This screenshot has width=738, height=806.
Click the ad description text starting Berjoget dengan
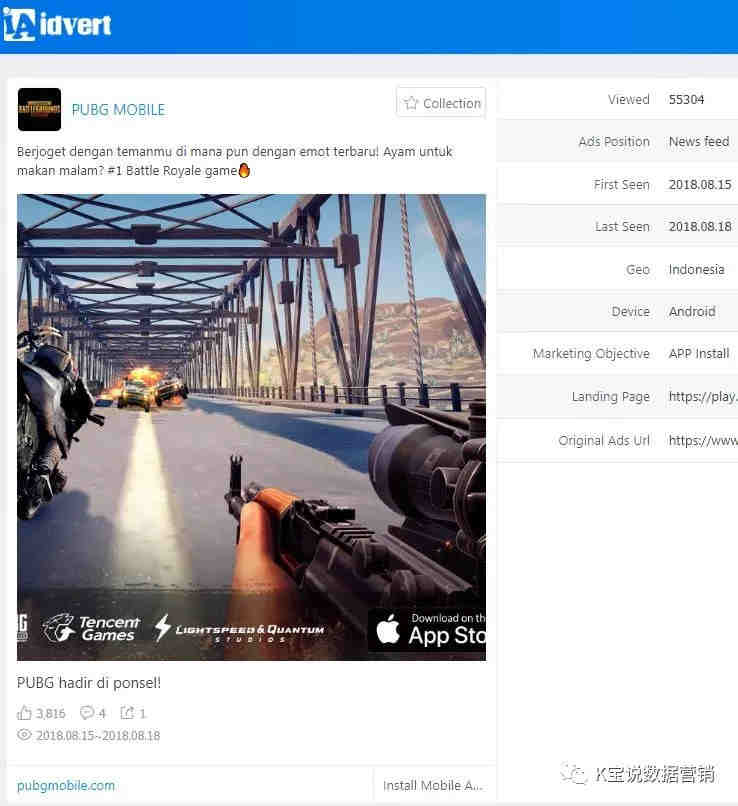coord(235,161)
